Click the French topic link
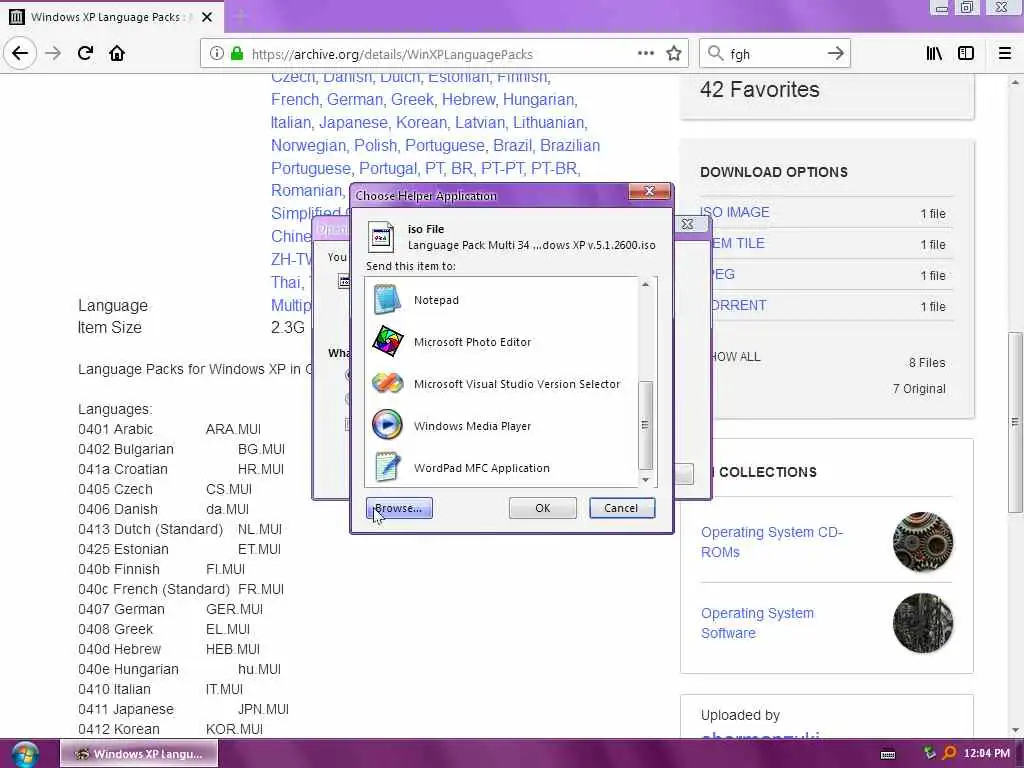This screenshot has width=1024, height=768. (x=295, y=99)
